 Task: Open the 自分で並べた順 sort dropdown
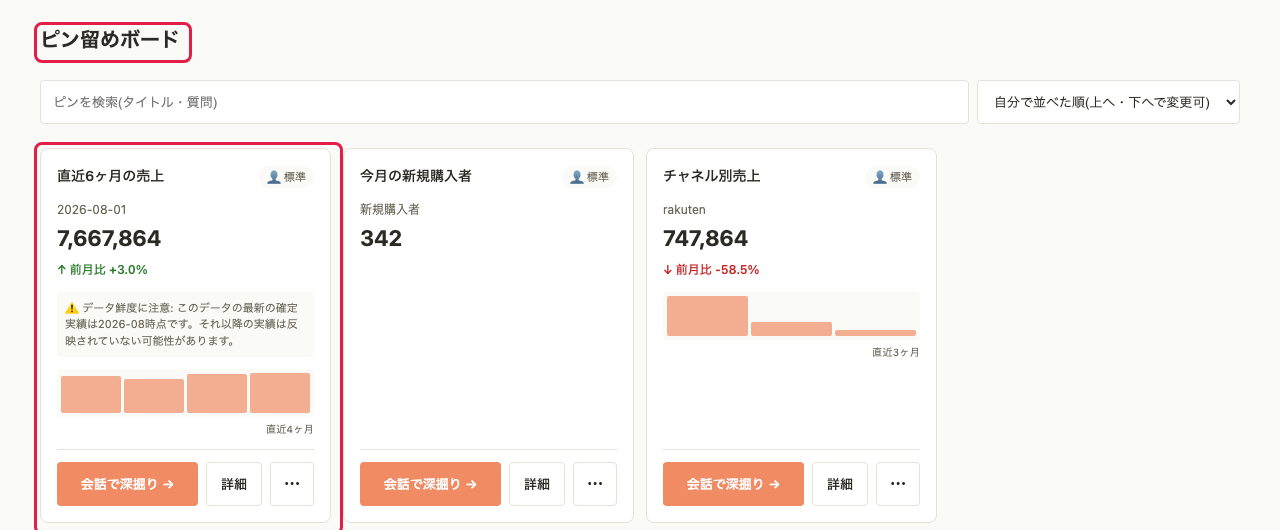tap(1108, 102)
